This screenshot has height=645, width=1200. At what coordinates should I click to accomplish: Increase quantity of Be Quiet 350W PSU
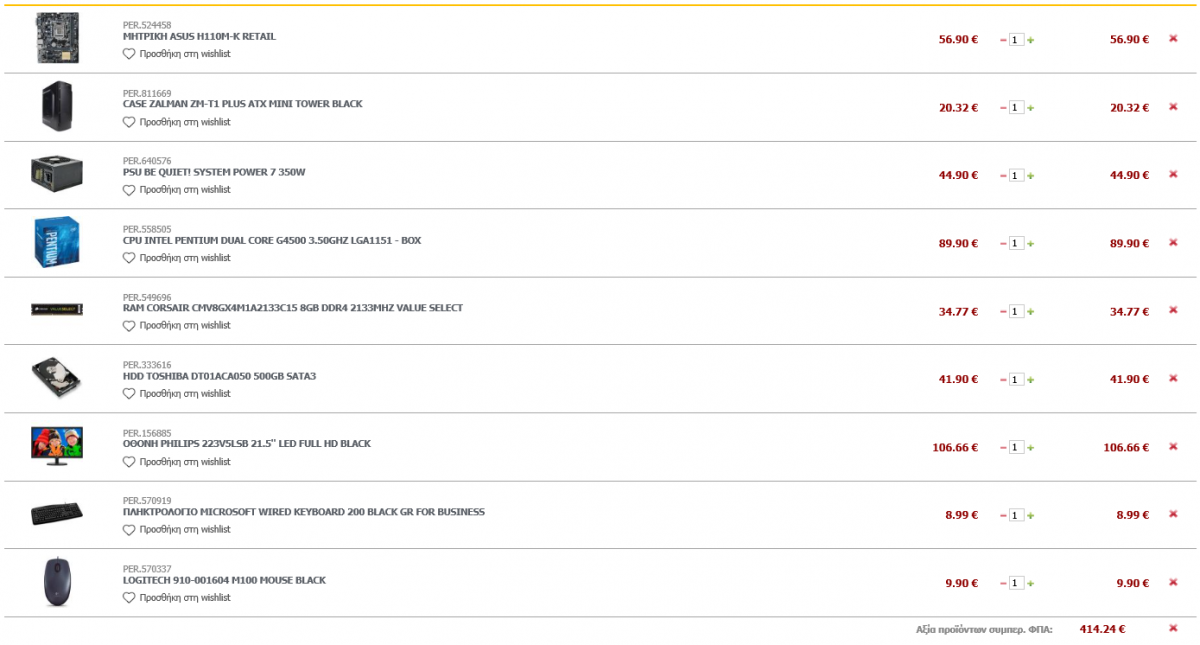tap(1031, 176)
